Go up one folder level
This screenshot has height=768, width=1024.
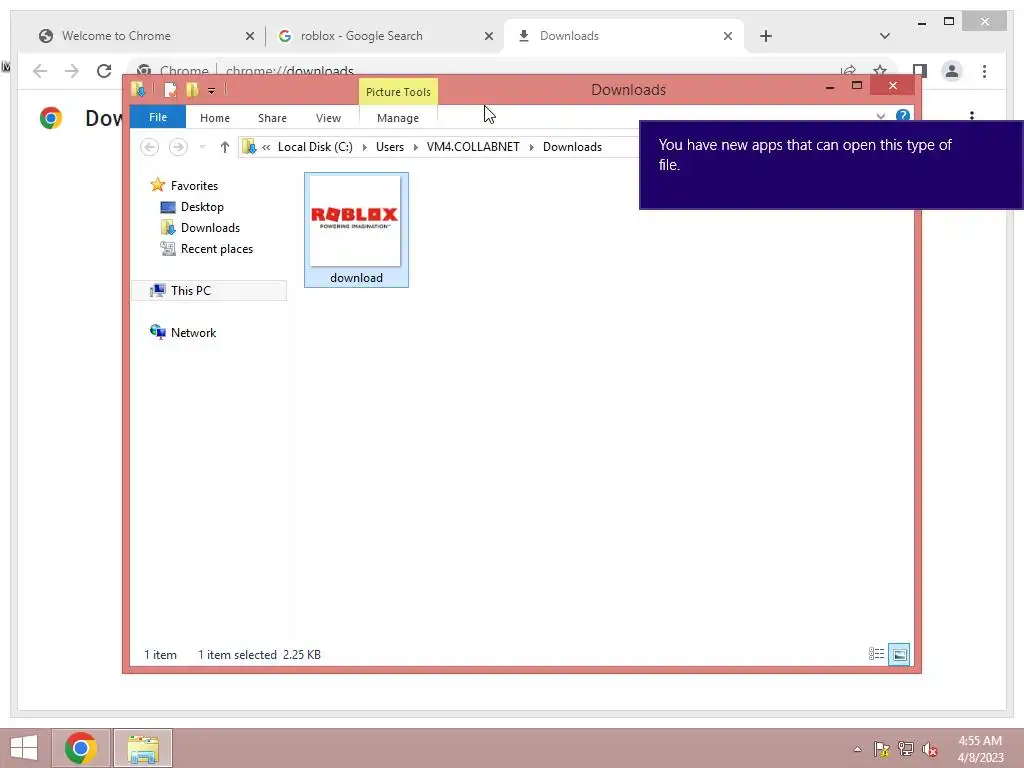225,147
